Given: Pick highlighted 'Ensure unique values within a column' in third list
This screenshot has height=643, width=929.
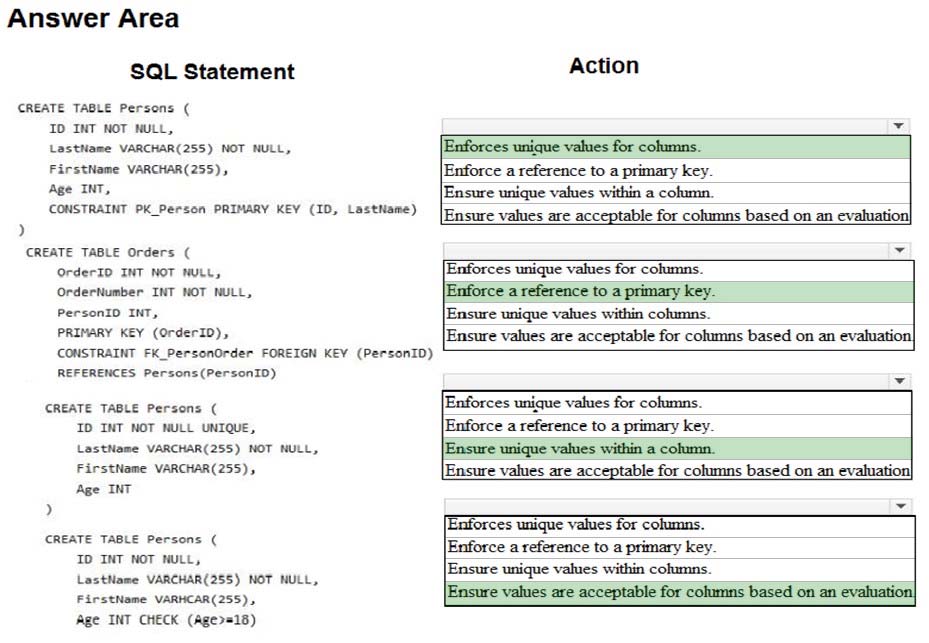Looking at the screenshot, I should 677,449.
